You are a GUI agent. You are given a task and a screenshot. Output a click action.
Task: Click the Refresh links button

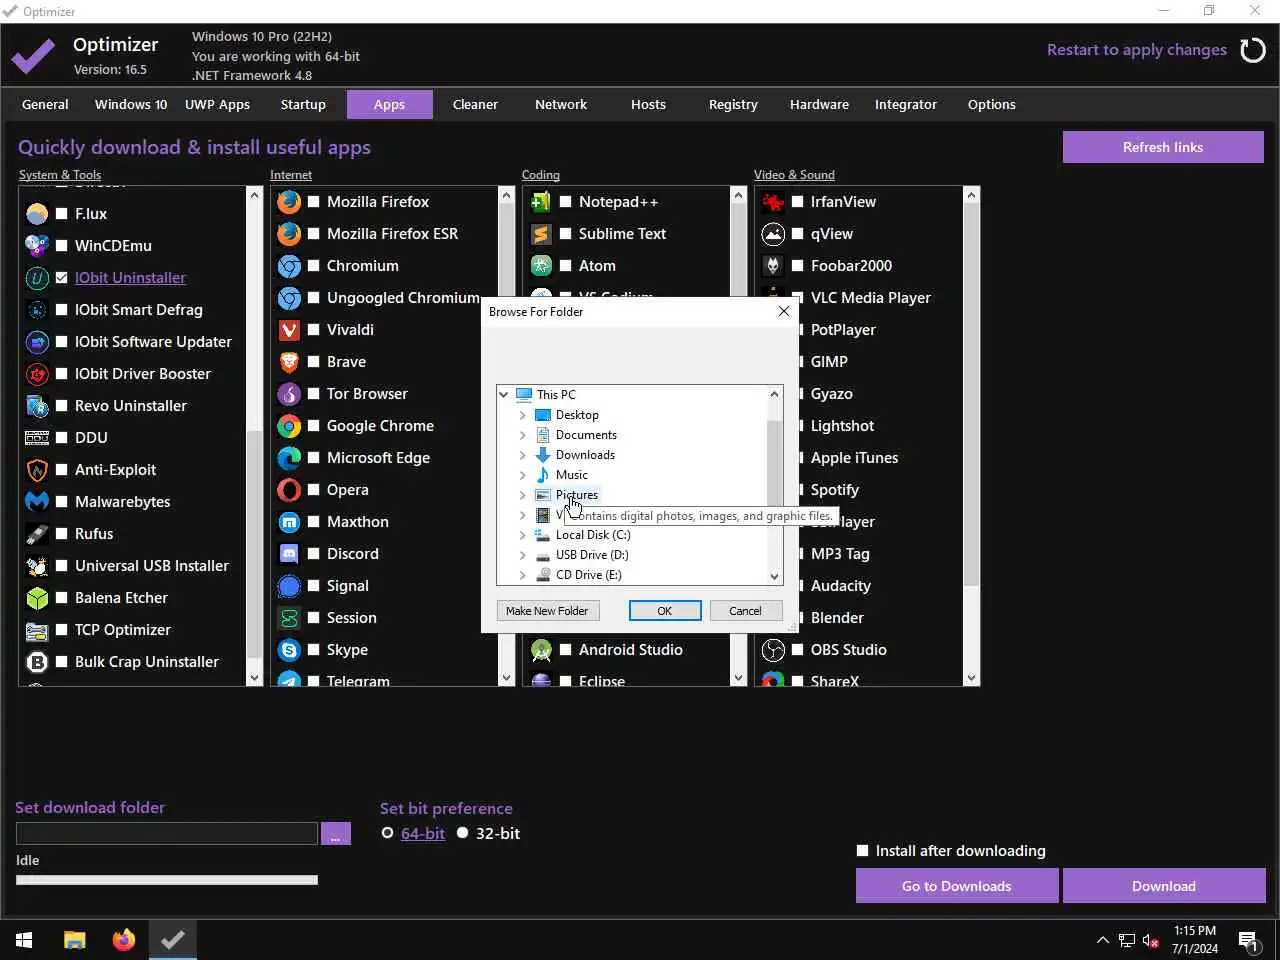pyautogui.click(x=1163, y=147)
